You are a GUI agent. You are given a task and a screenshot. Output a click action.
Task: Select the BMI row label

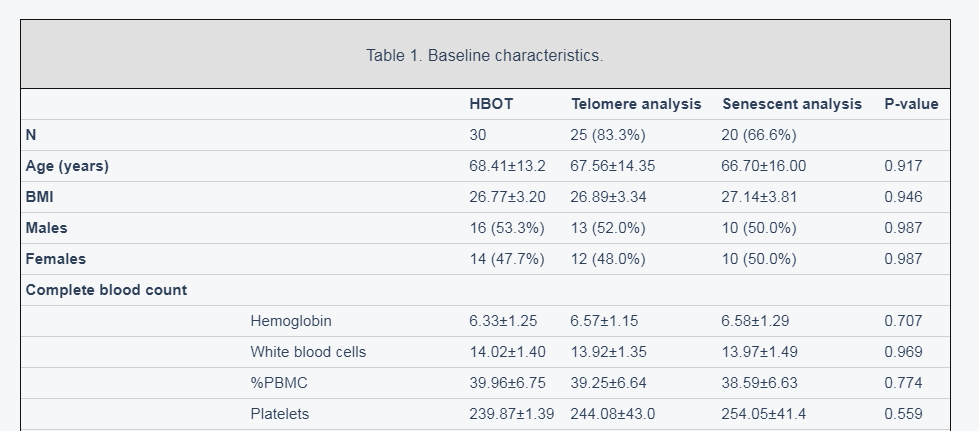39,197
